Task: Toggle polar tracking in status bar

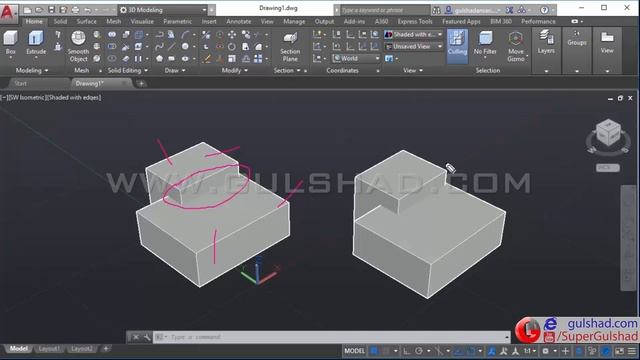Action: 419,351
